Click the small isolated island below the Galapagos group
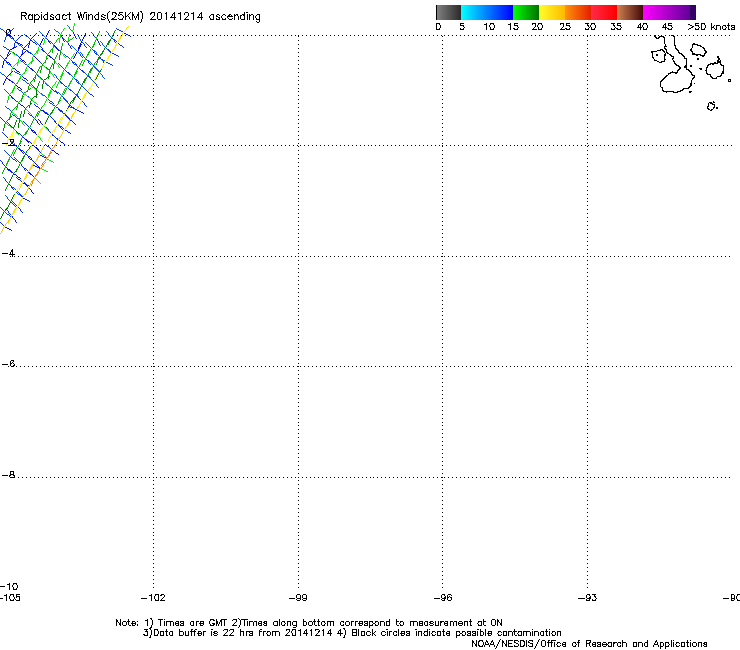 (712, 106)
